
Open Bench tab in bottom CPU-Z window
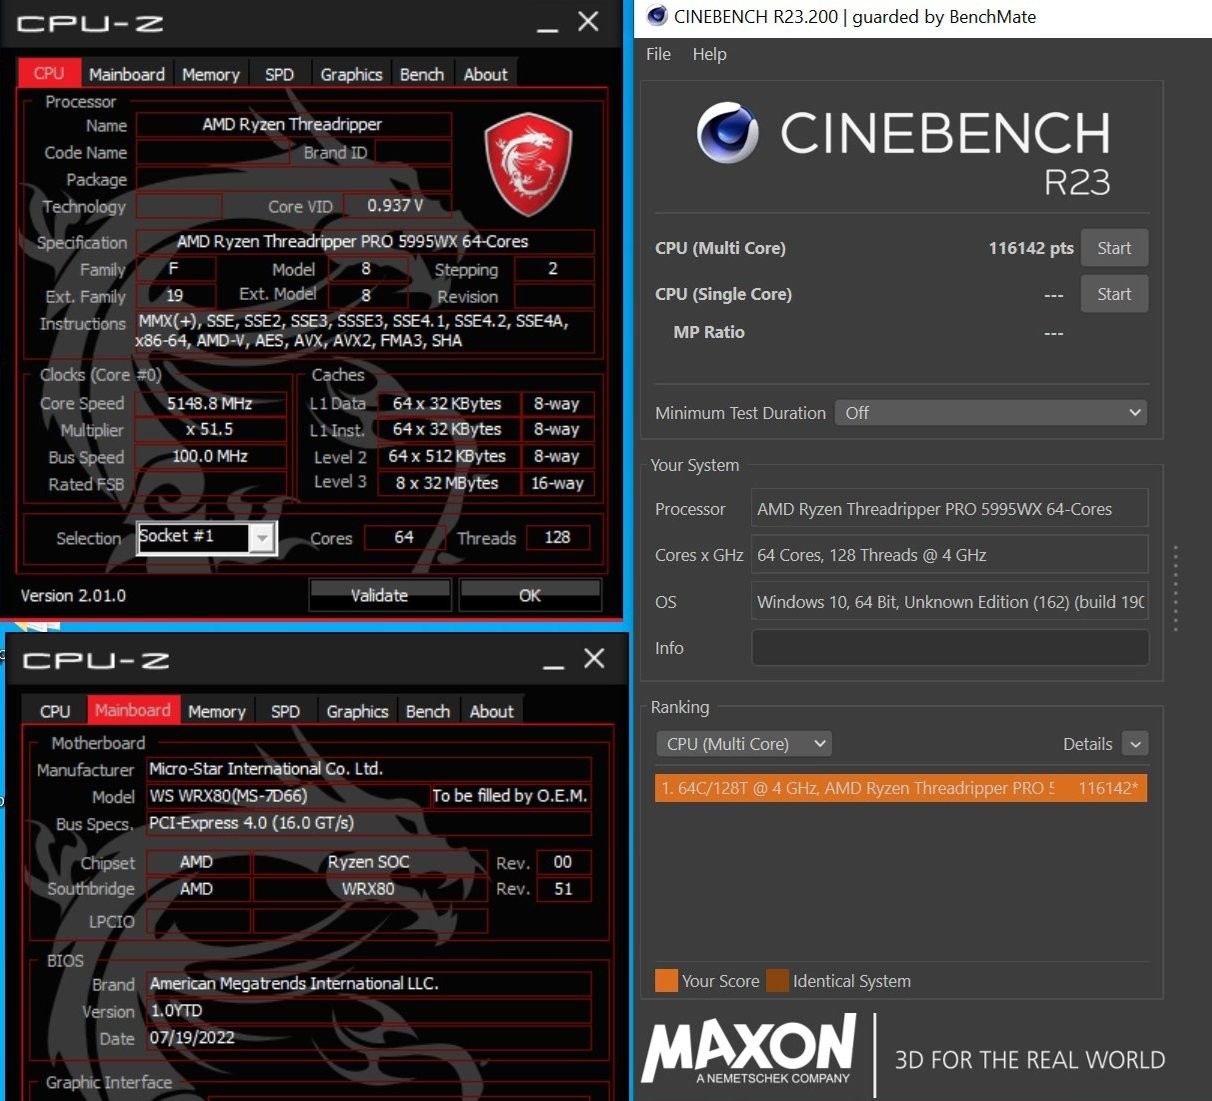[x=428, y=711]
